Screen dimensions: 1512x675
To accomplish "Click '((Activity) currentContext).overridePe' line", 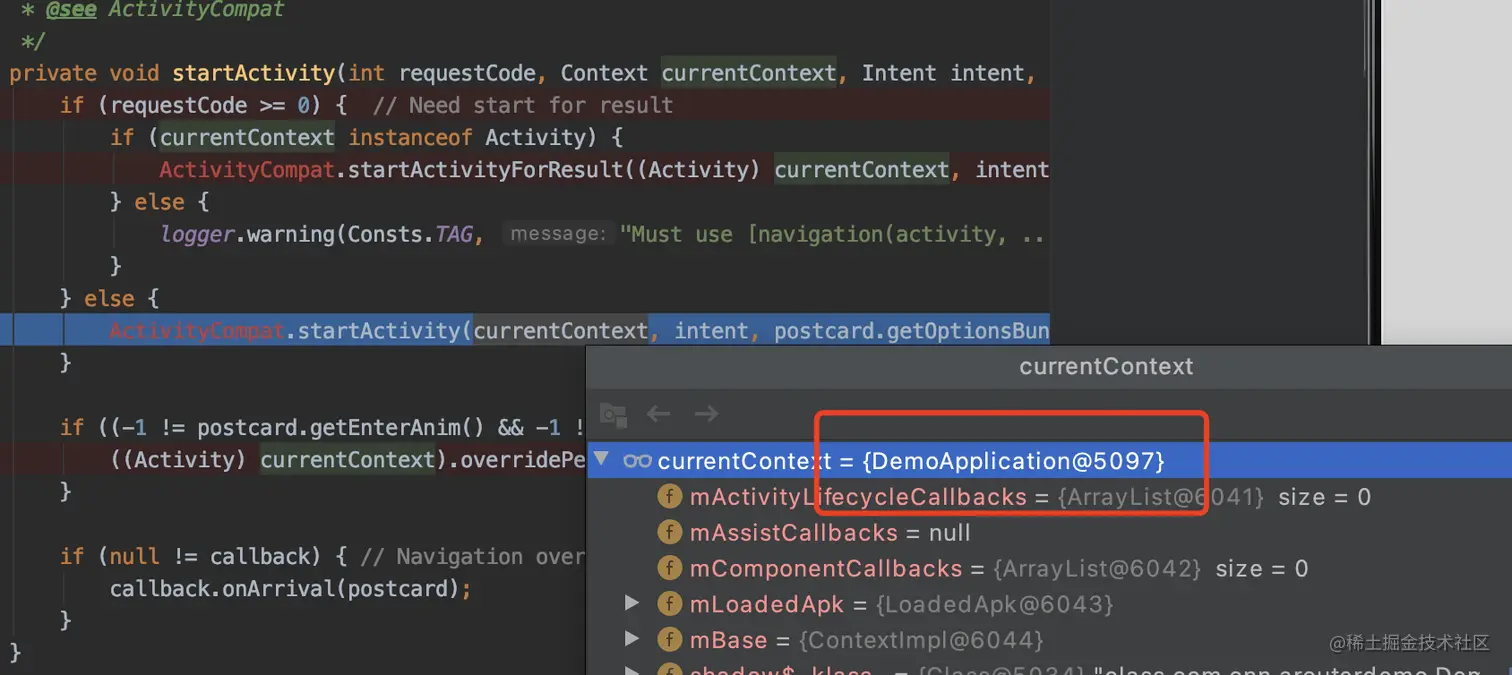I will (347, 460).
